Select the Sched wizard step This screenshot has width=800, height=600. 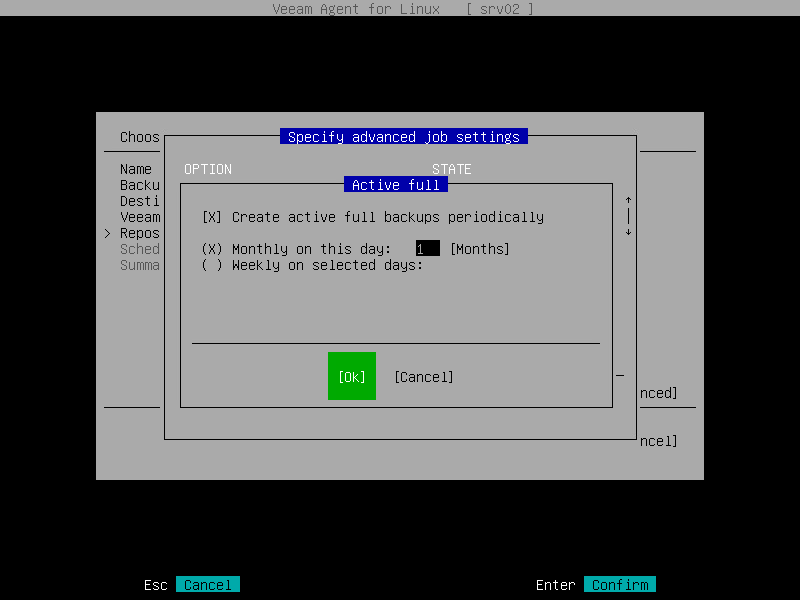pos(140,249)
